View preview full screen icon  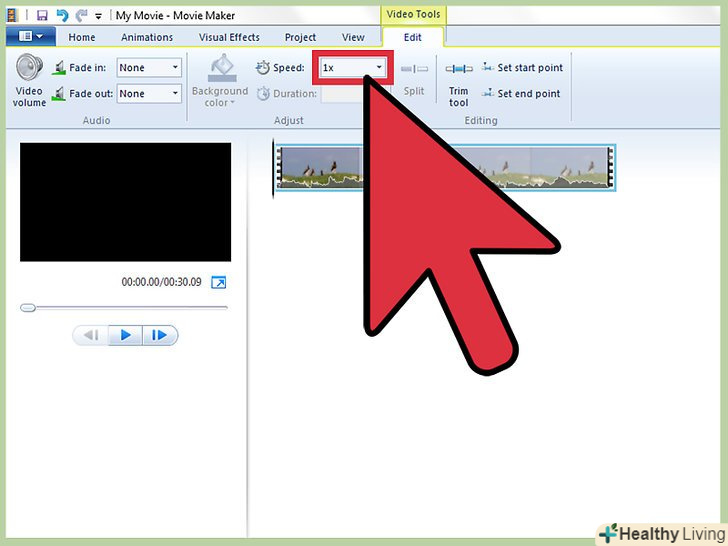tap(219, 282)
